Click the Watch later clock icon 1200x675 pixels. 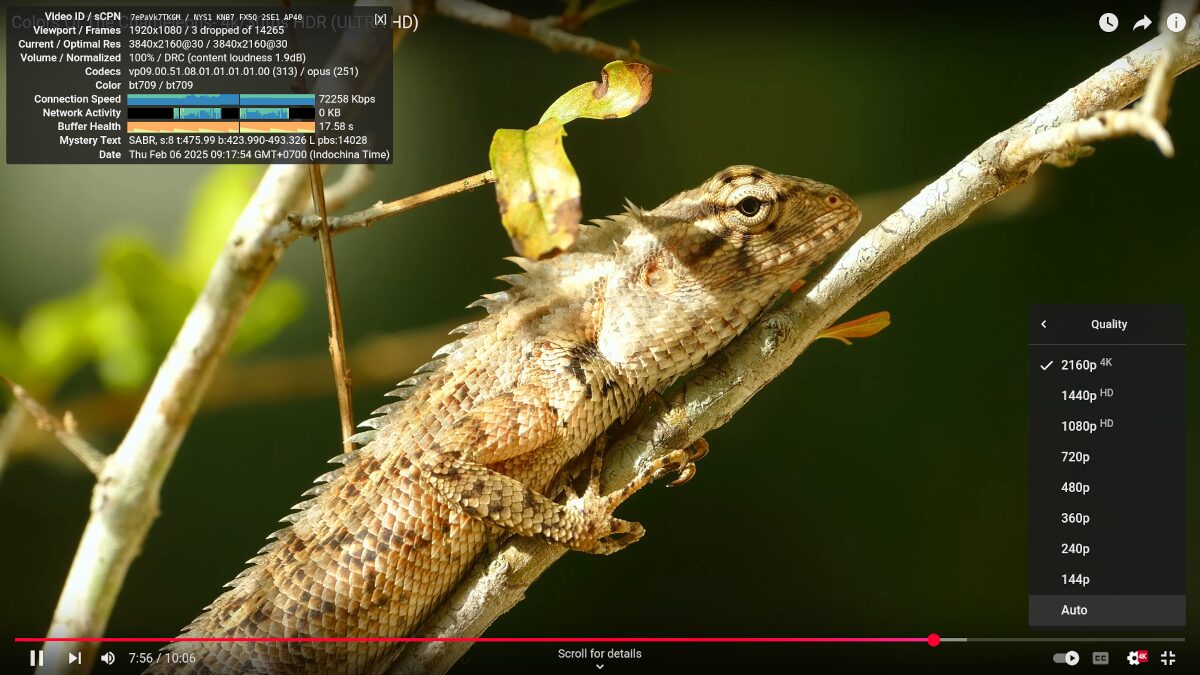click(x=1109, y=22)
